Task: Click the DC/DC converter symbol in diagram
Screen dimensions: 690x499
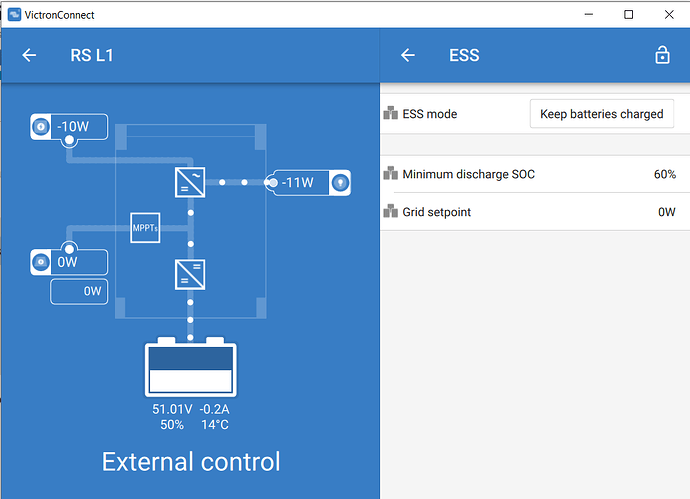Action: point(190,275)
